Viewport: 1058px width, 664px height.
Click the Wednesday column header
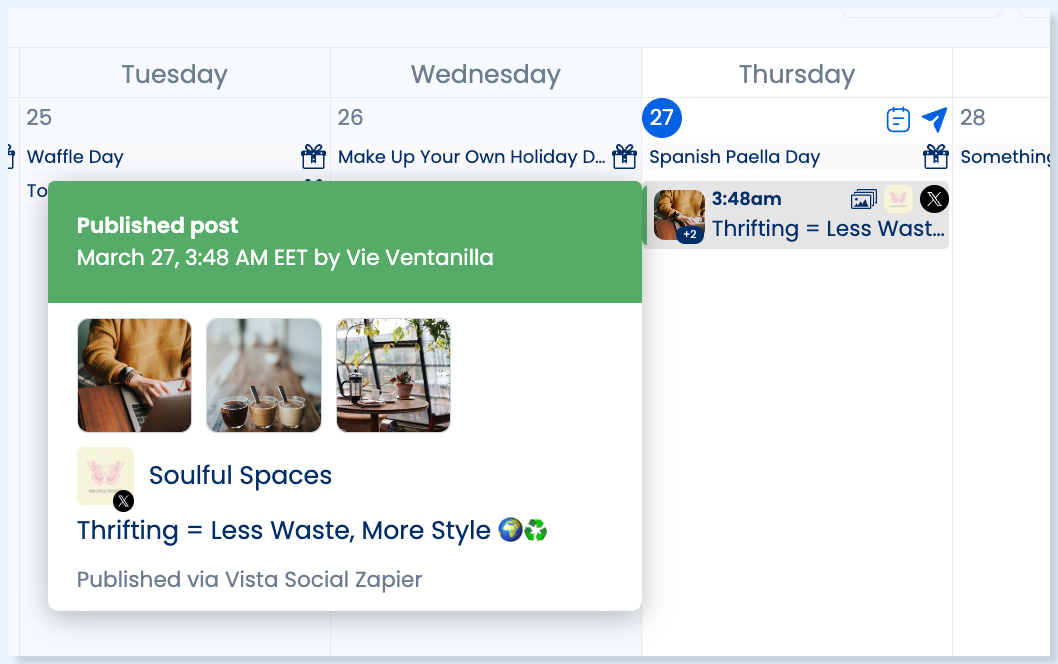(x=485, y=74)
